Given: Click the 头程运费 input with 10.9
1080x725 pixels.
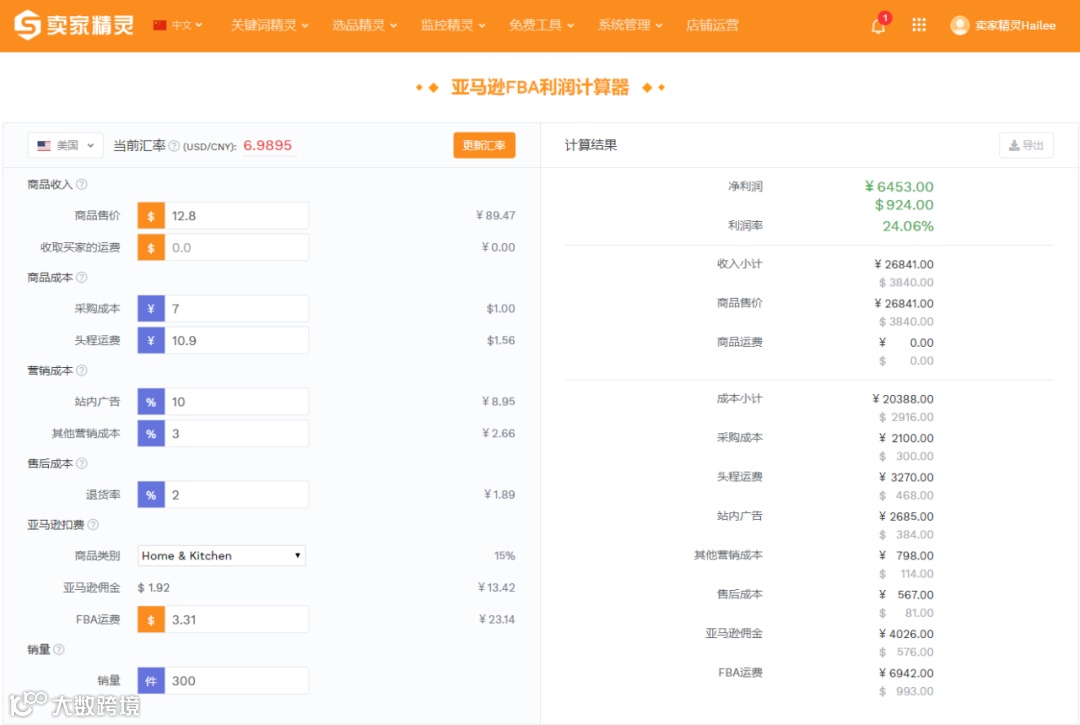Looking at the screenshot, I should click(236, 340).
